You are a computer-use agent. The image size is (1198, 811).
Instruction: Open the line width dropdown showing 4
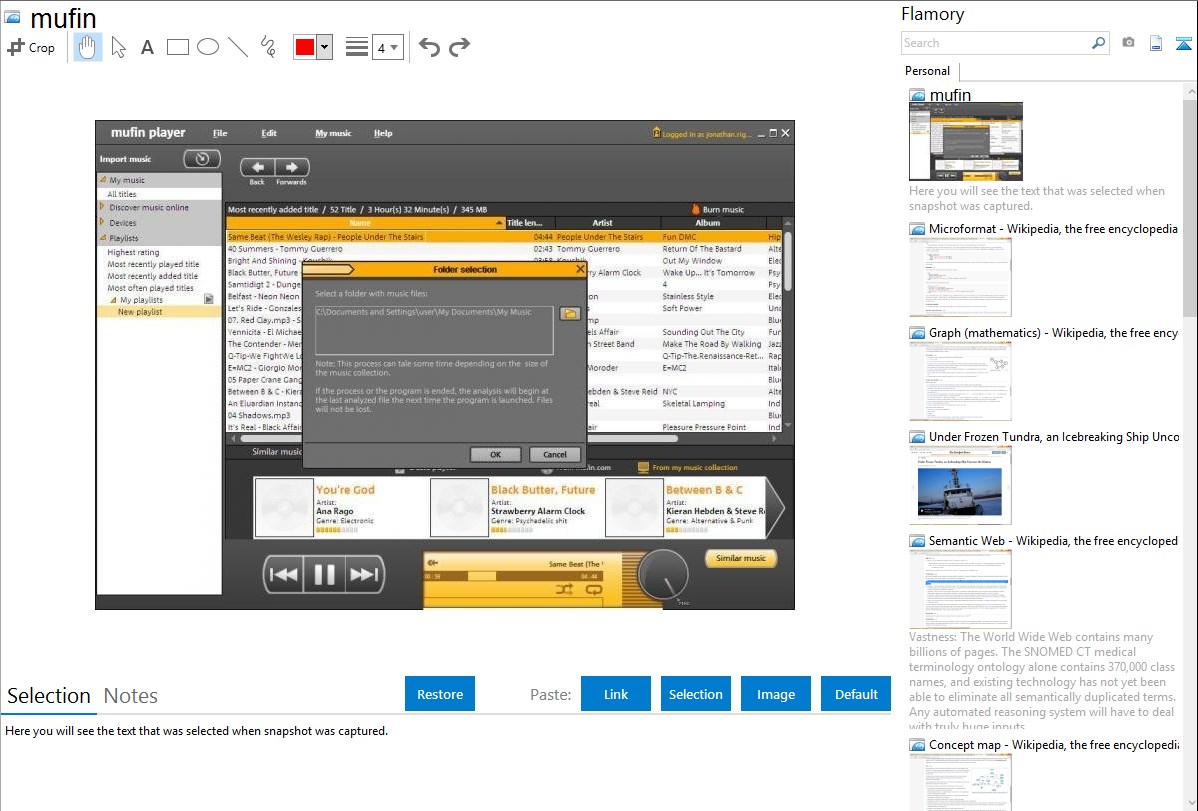click(387, 47)
